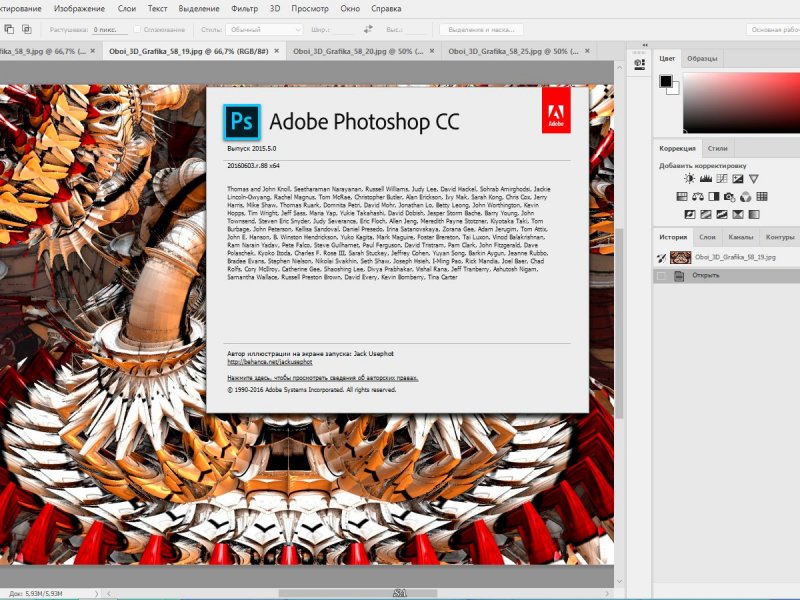Switch to the Контуры panel tab
The image size is (800, 600).
coord(780,237)
